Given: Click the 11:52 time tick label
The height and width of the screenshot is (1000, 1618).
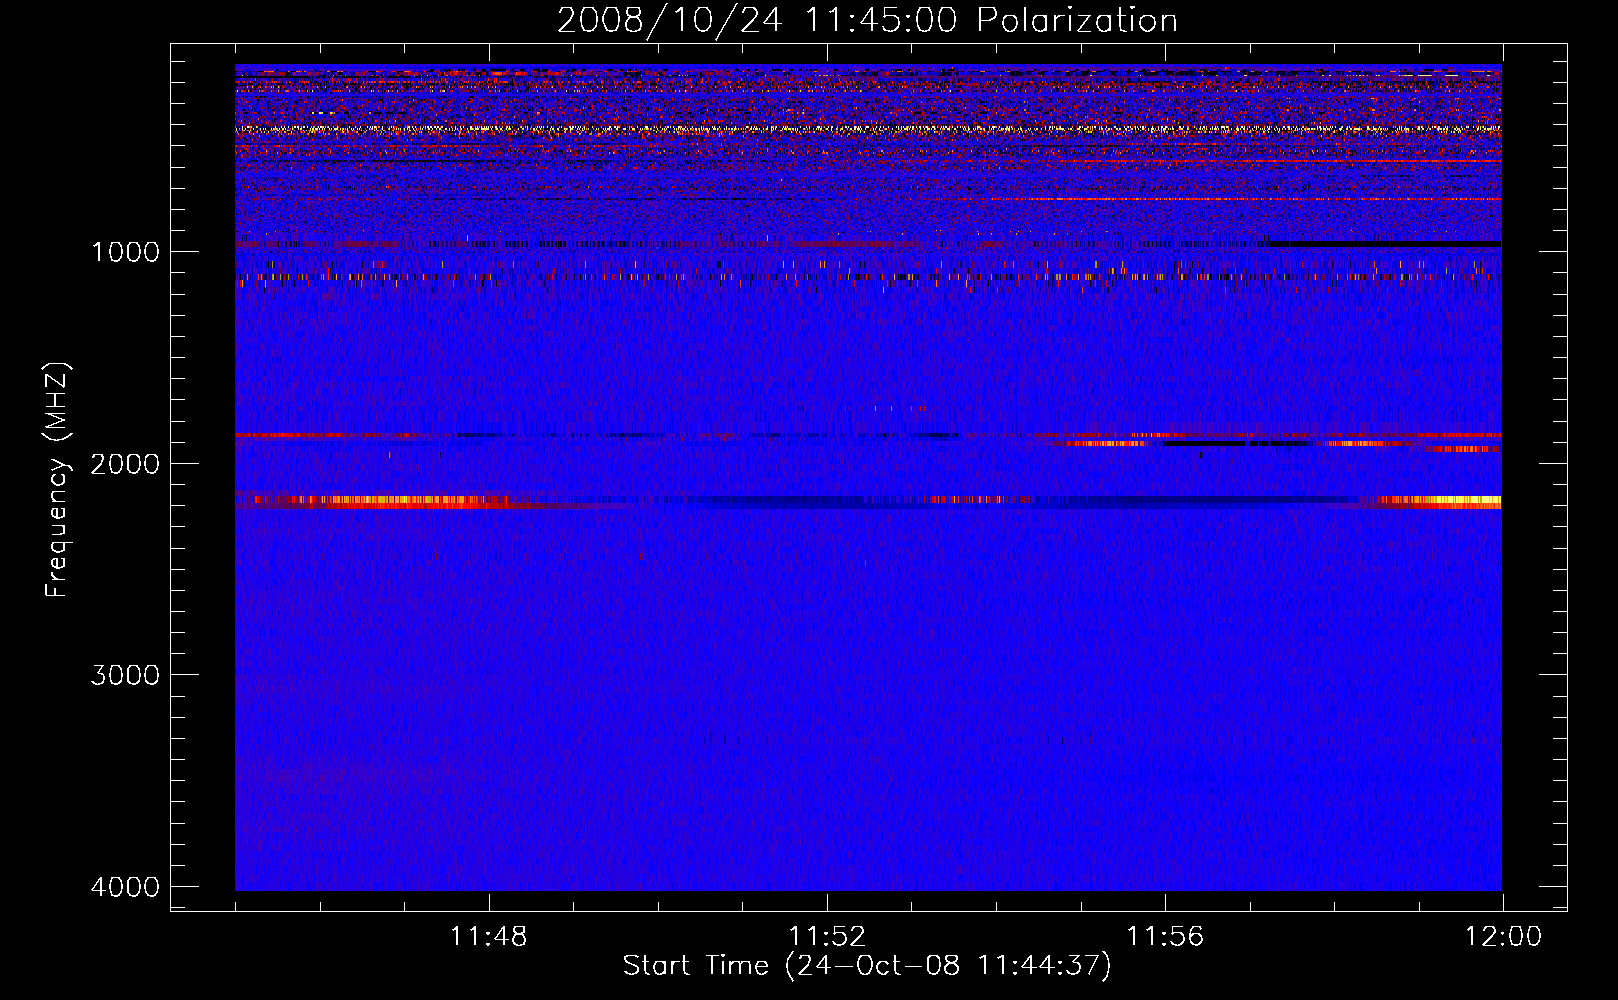Looking at the screenshot, I should coord(827,937).
